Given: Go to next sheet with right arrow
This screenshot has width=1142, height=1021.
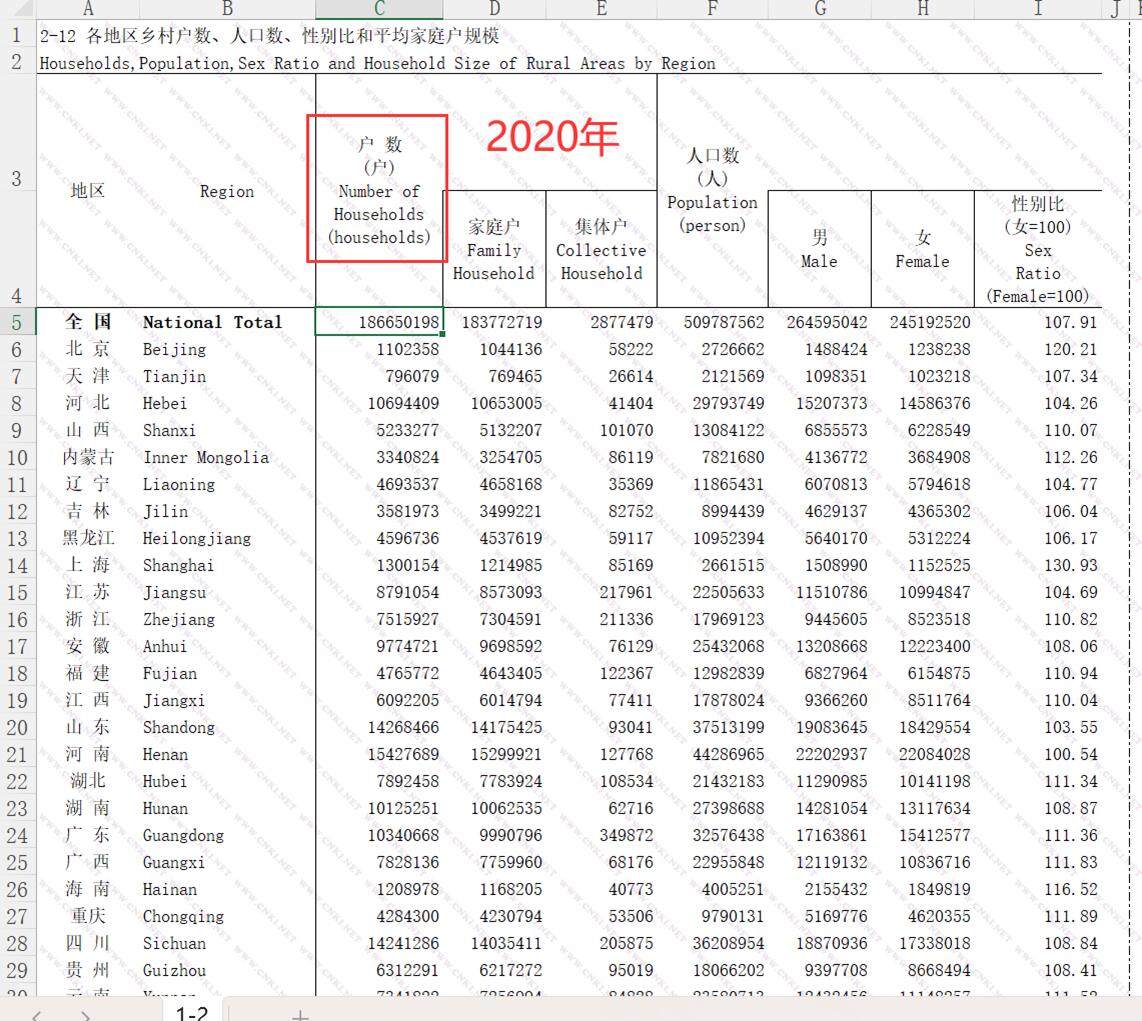Looking at the screenshot, I should click(85, 1015).
